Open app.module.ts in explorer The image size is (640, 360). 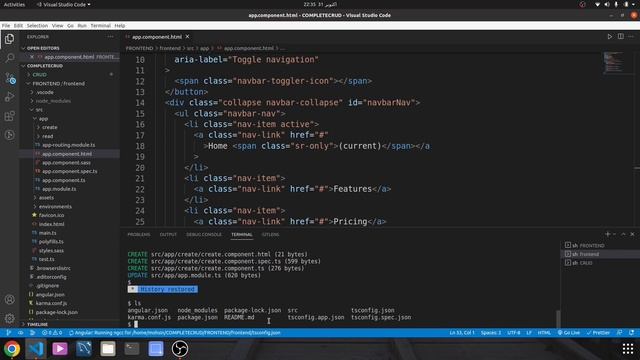(x=59, y=189)
